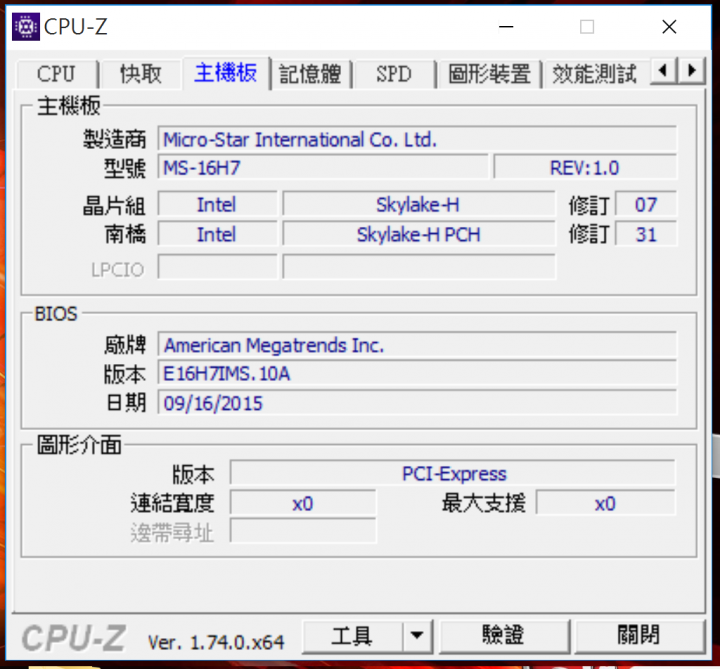Click the empty 邊帶尋址 field
The width and height of the screenshot is (720, 669).
[x=303, y=532]
